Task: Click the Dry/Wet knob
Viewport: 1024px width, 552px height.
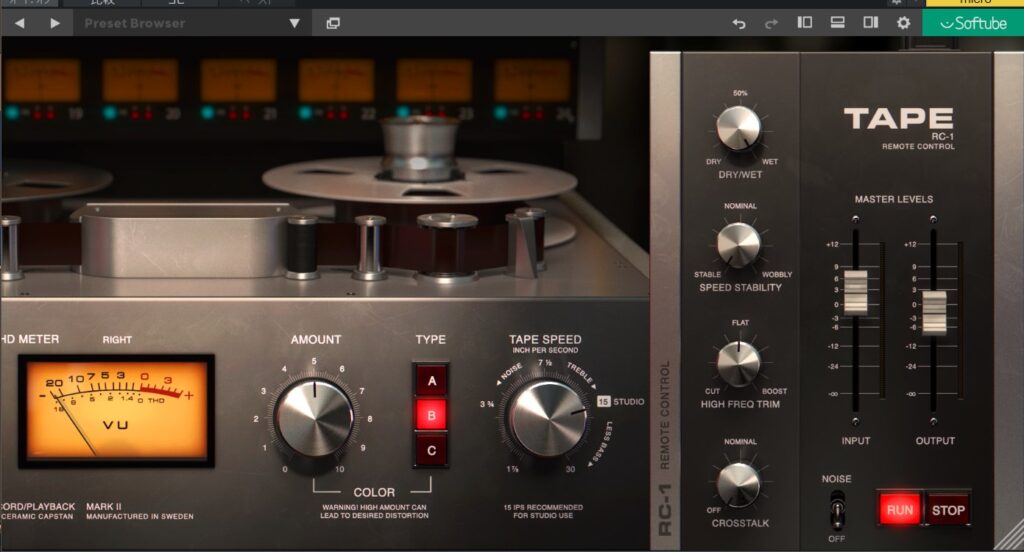Action: pyautogui.click(x=739, y=128)
